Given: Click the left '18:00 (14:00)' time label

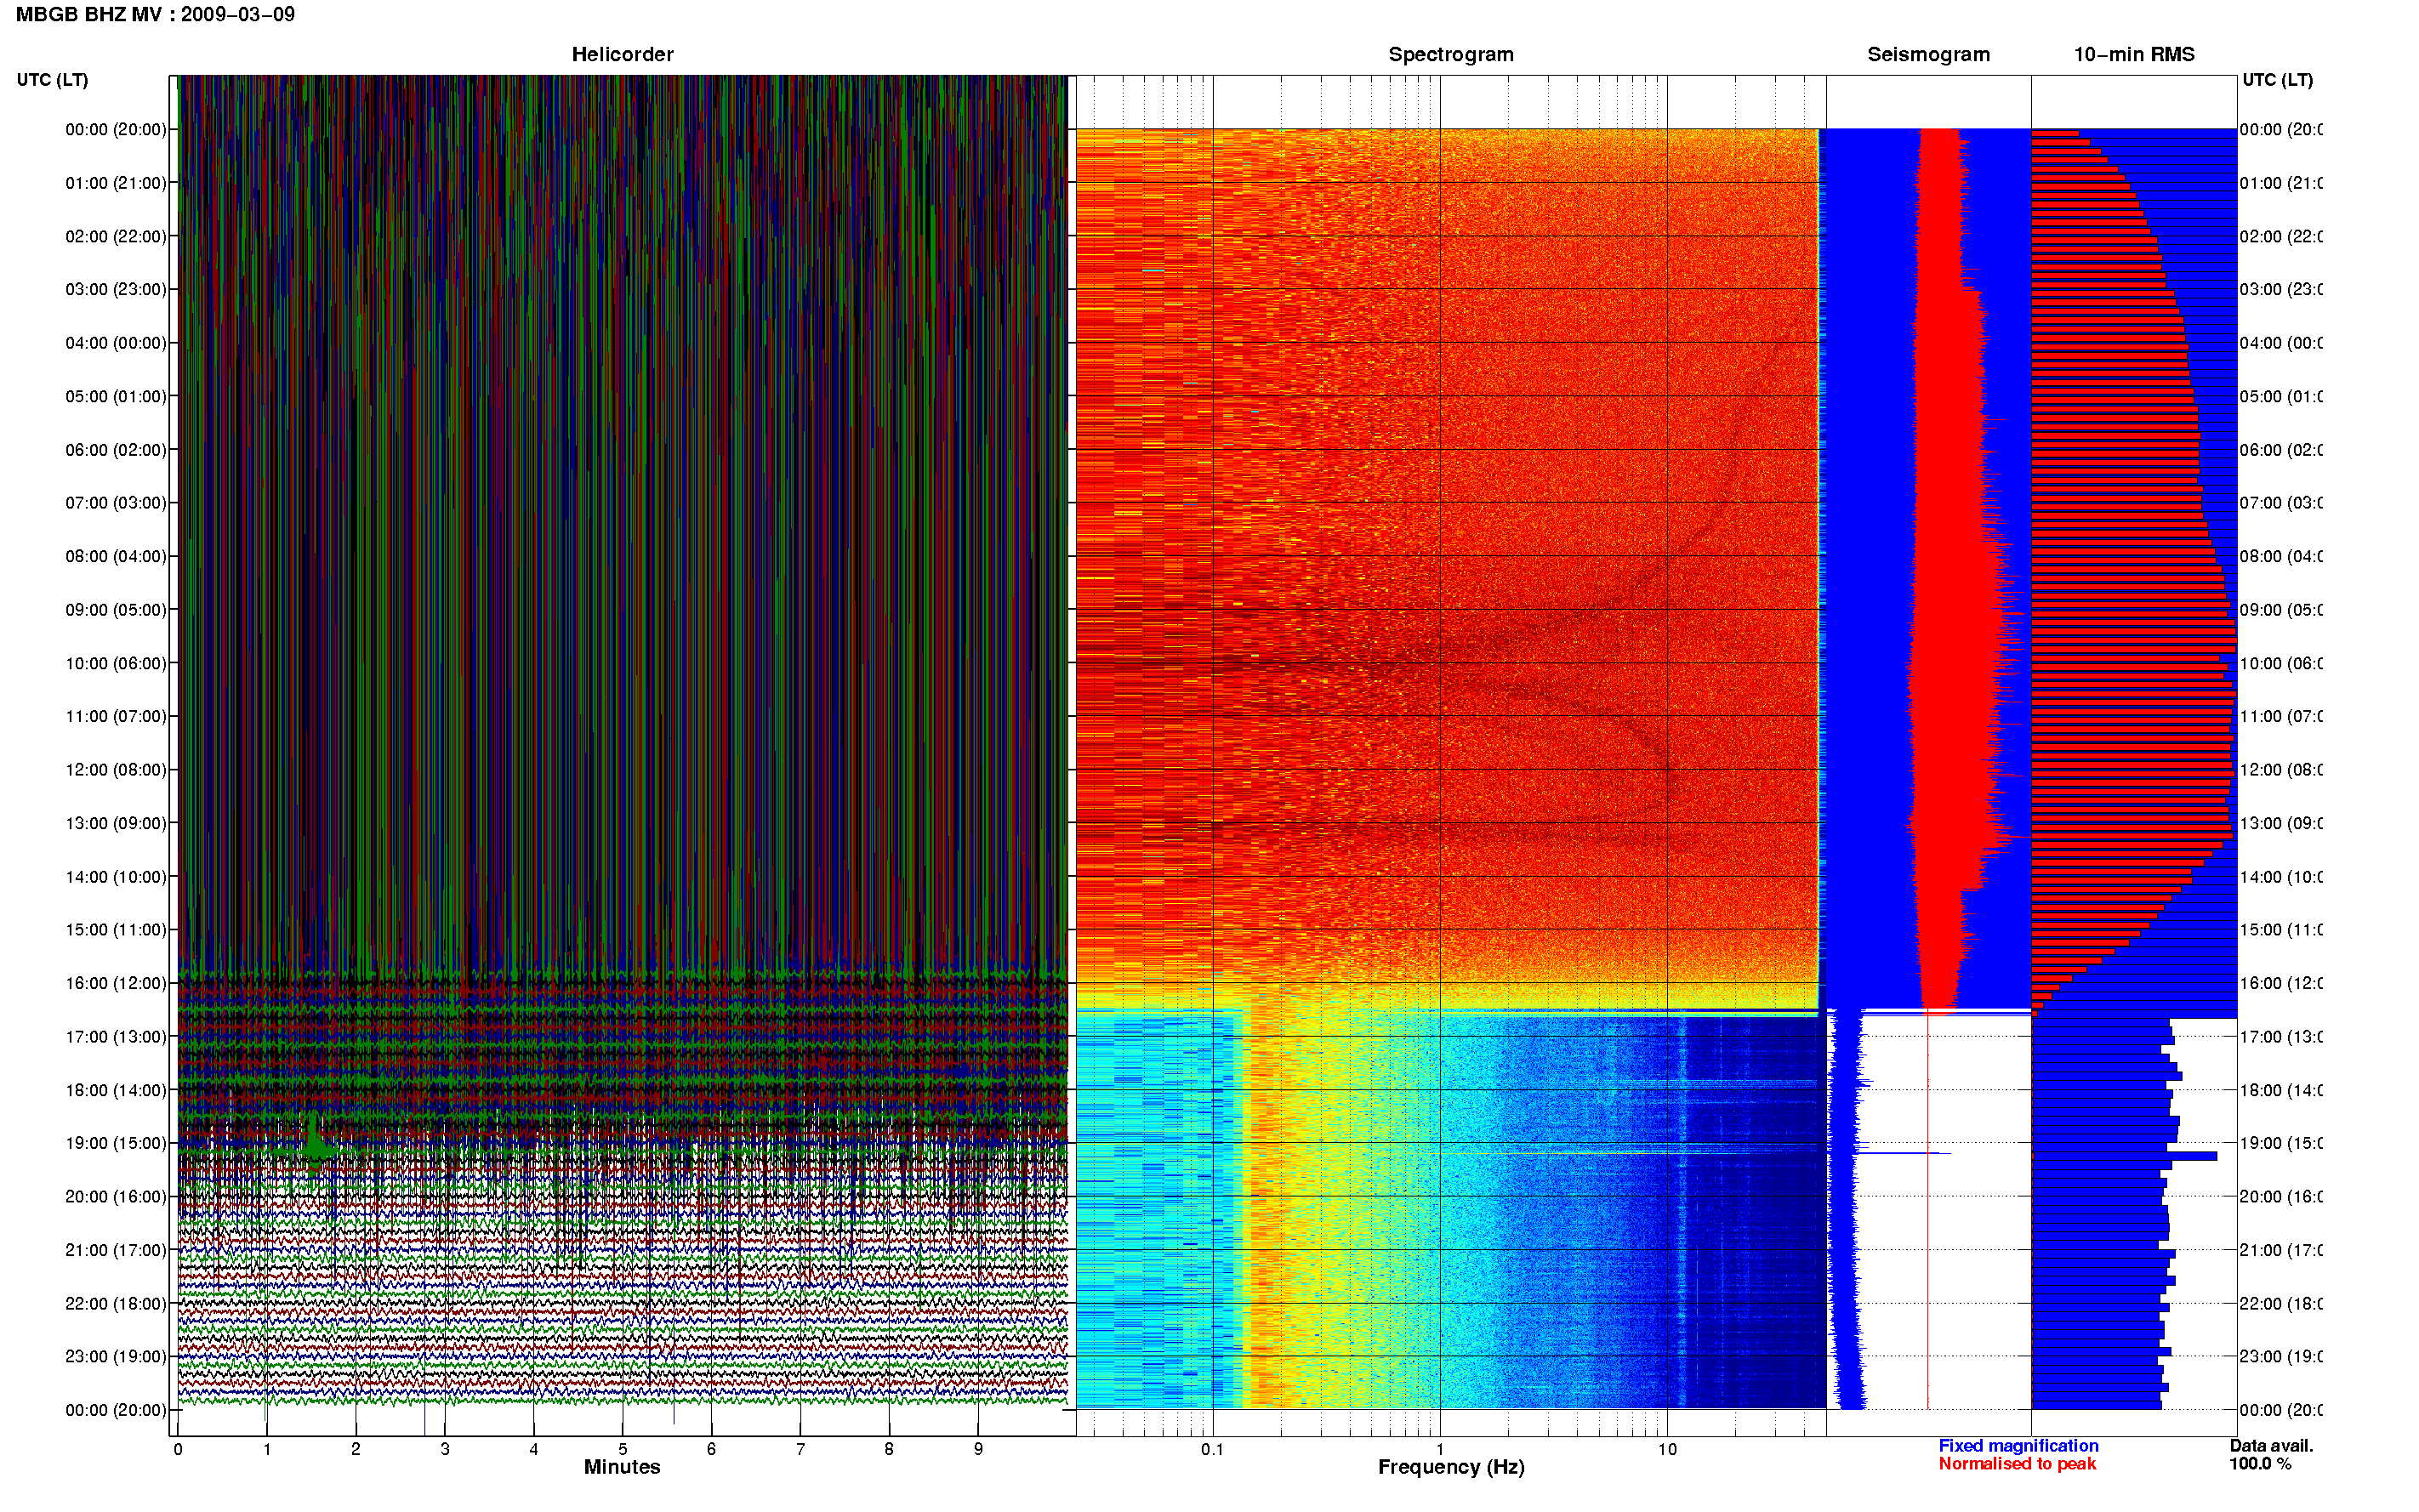Looking at the screenshot, I should (x=116, y=1091).
